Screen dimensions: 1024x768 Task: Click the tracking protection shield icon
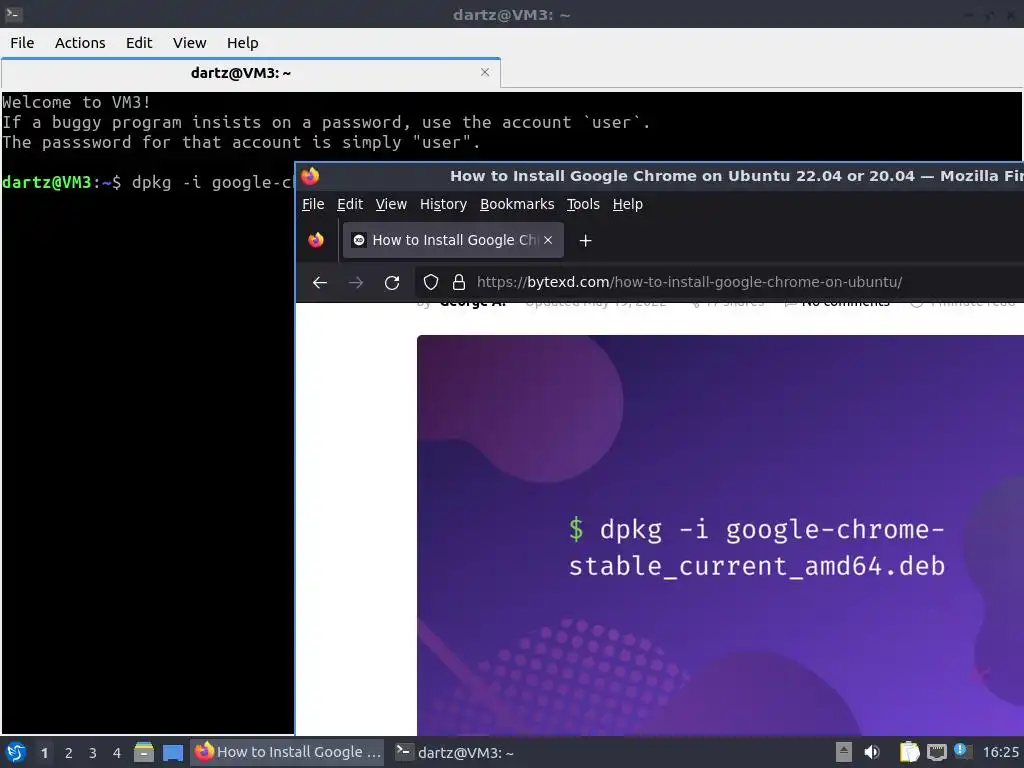430,282
